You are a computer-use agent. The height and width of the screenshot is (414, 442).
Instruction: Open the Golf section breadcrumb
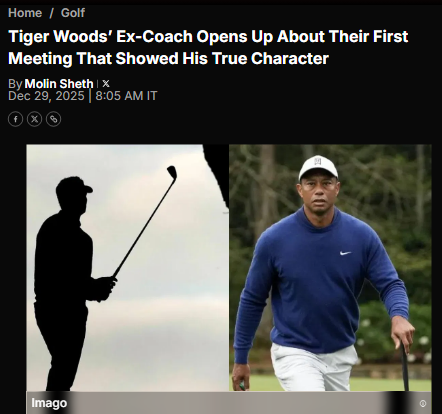tap(73, 13)
